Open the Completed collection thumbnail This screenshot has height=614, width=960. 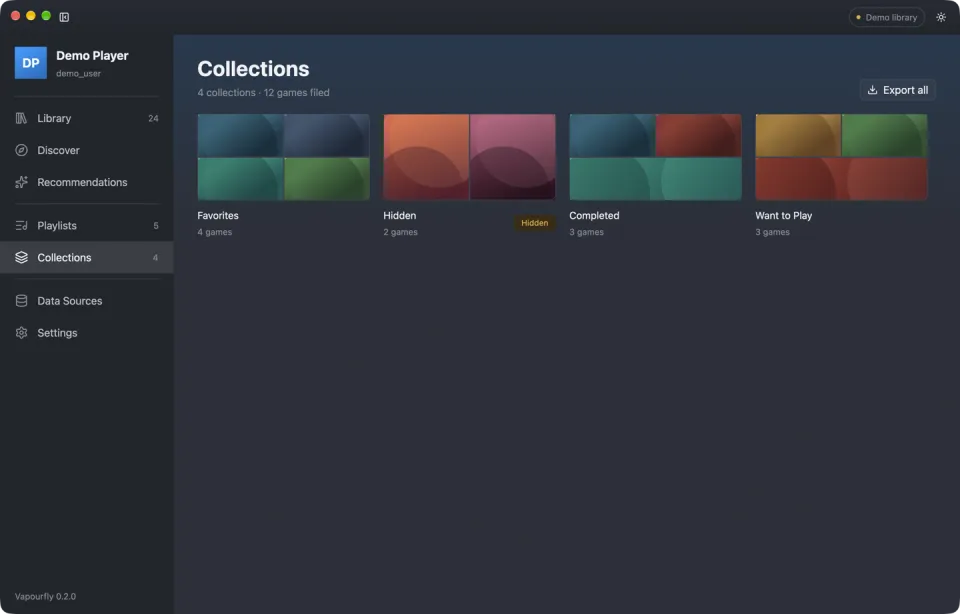point(655,157)
